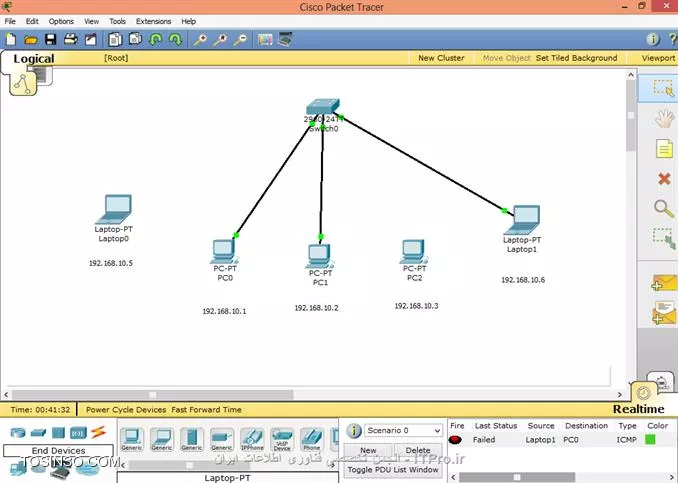The image size is (678, 483).
Task: Open the Help menu
Action: point(189,21)
